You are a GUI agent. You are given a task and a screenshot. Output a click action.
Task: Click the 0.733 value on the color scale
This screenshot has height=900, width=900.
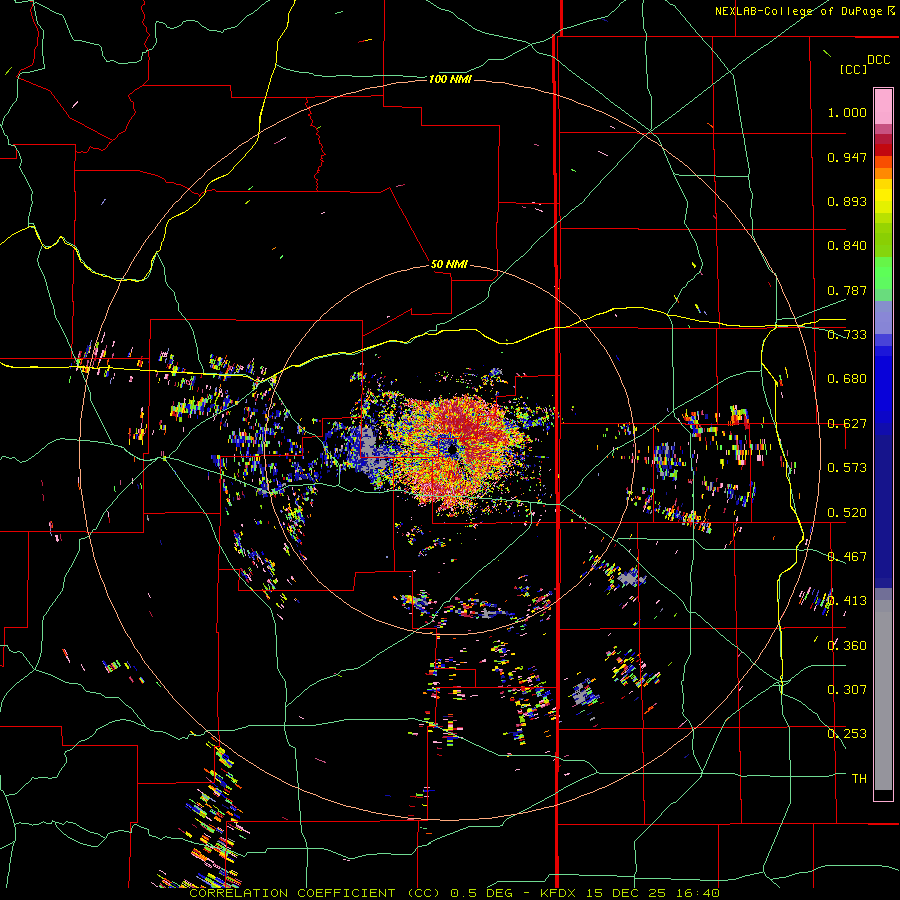pyautogui.click(x=847, y=335)
